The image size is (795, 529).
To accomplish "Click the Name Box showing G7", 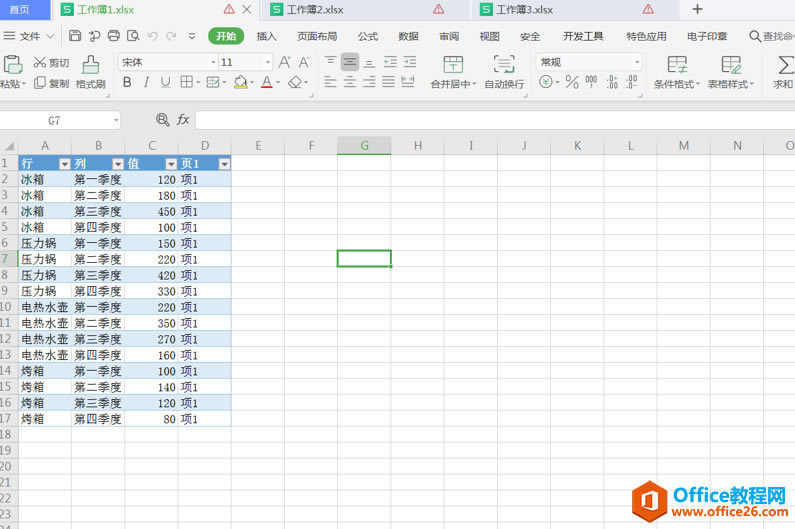I will (60, 120).
